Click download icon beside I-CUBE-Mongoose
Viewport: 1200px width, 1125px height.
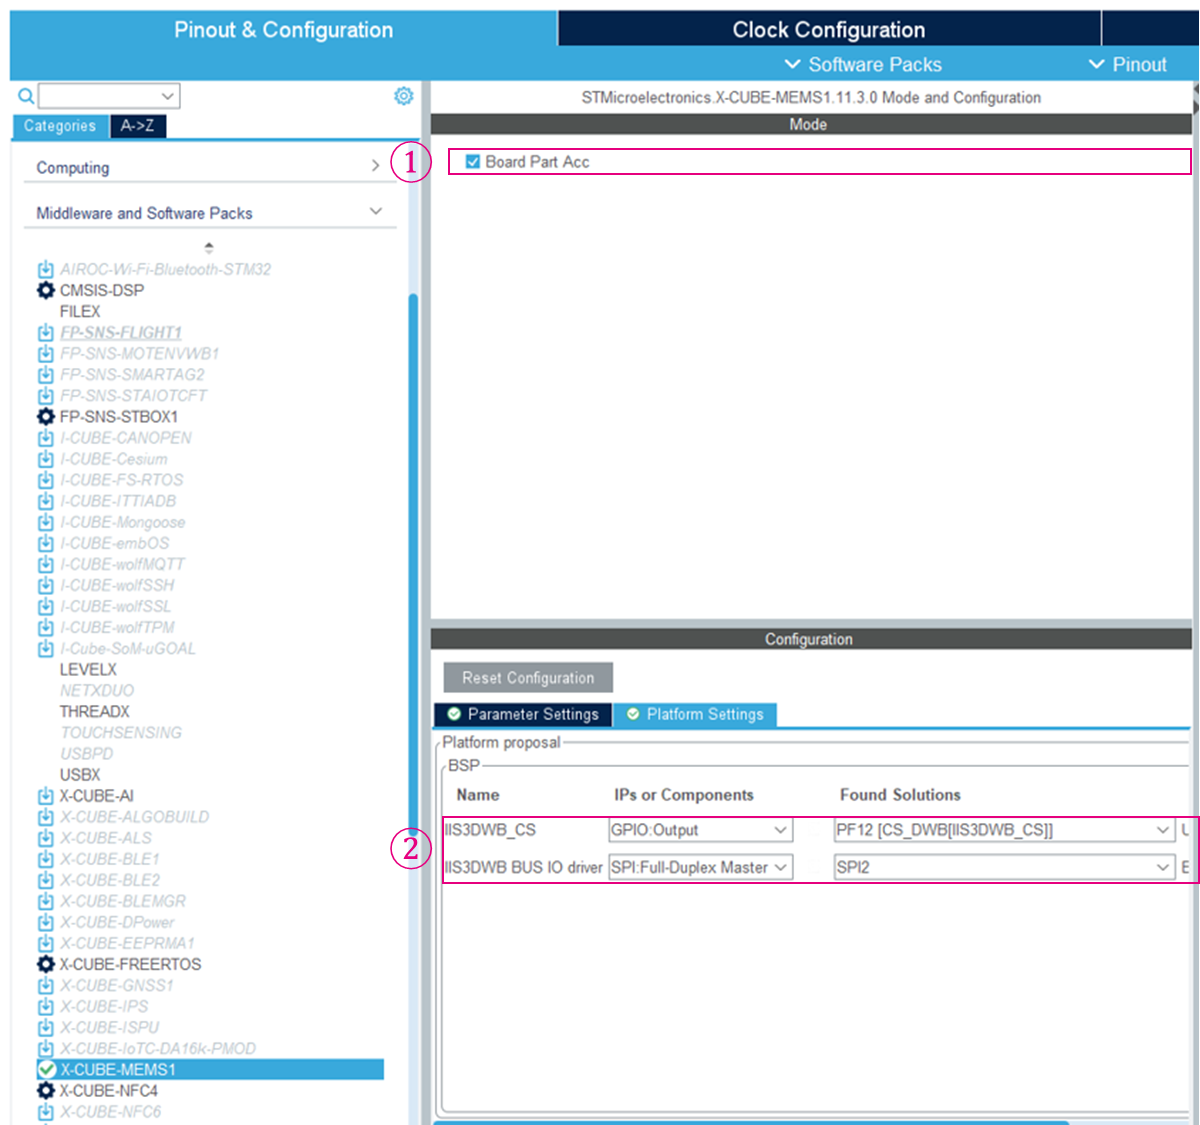(45, 521)
